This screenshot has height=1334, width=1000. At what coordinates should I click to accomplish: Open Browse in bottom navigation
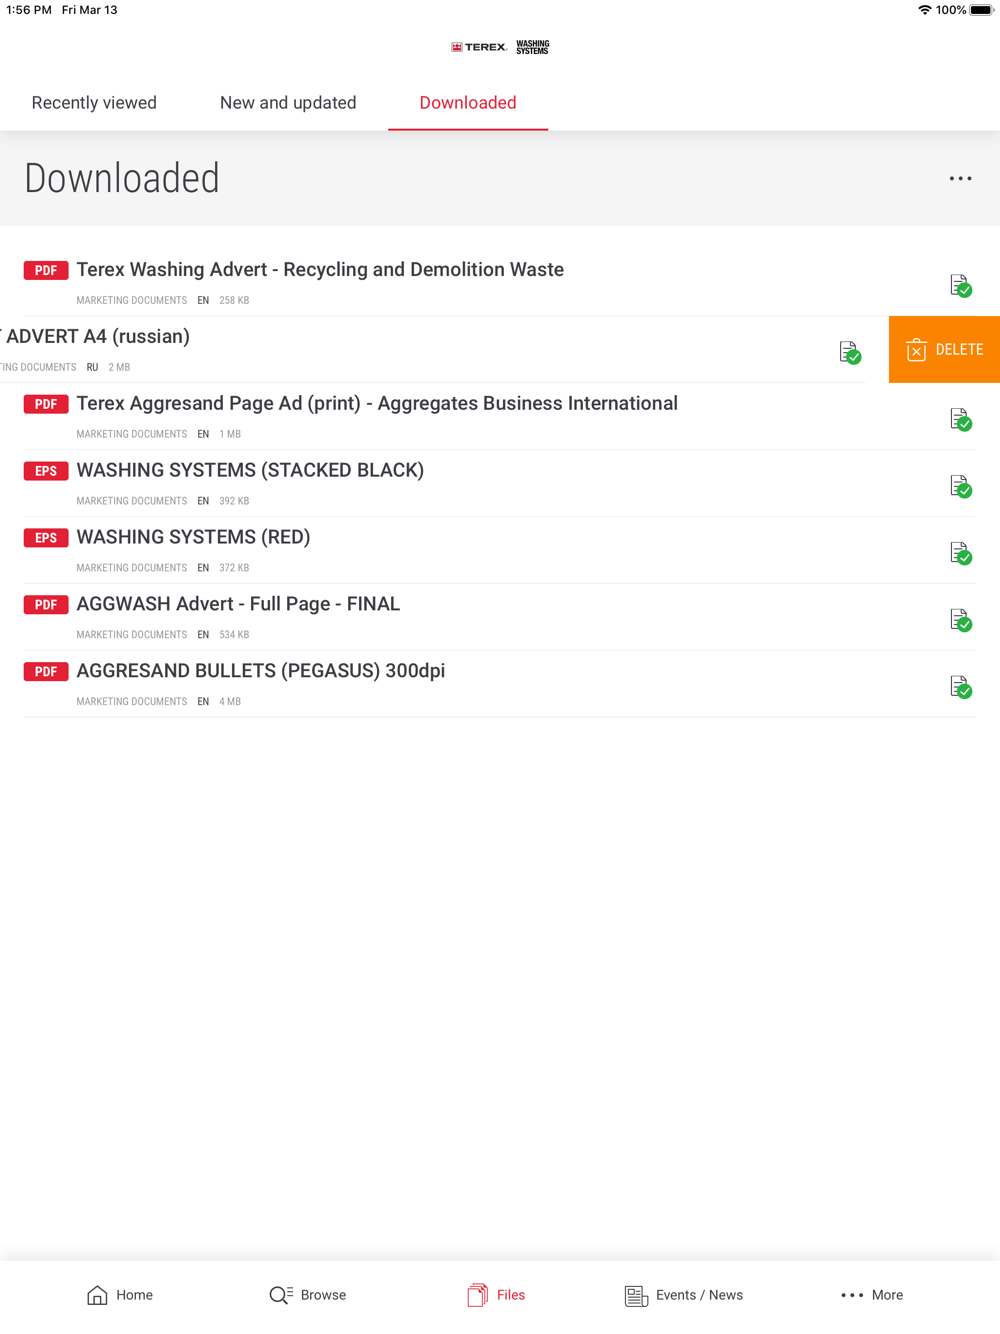308,1295
